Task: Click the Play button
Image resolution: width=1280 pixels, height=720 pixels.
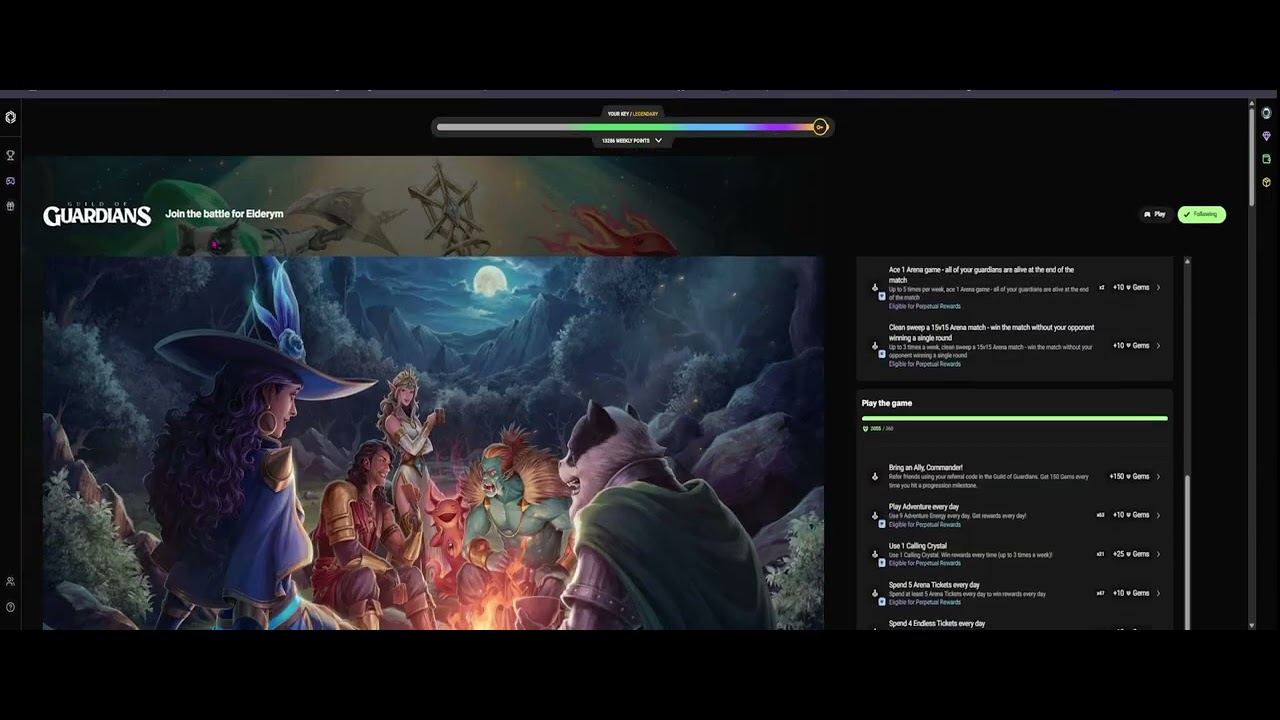Action: [1155, 214]
